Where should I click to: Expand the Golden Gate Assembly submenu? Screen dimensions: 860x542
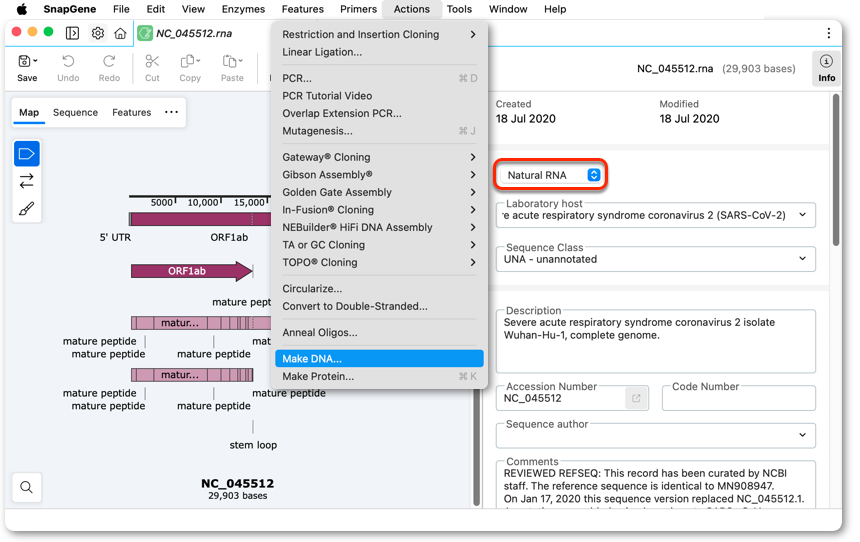[379, 193]
